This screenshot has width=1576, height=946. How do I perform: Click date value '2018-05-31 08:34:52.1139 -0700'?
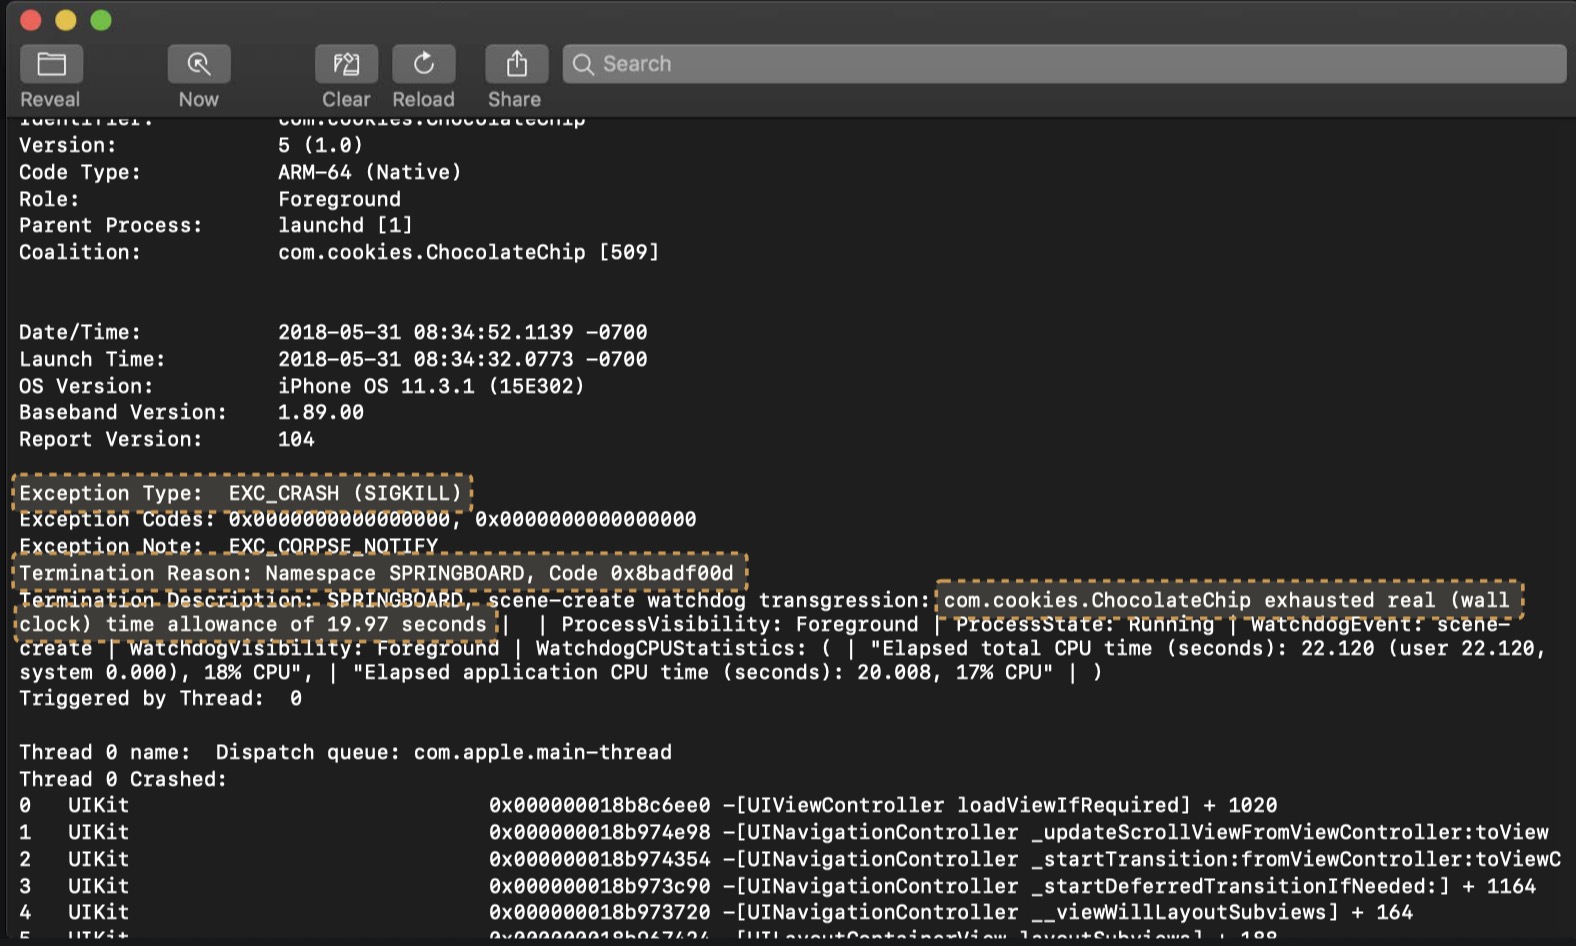coord(462,332)
